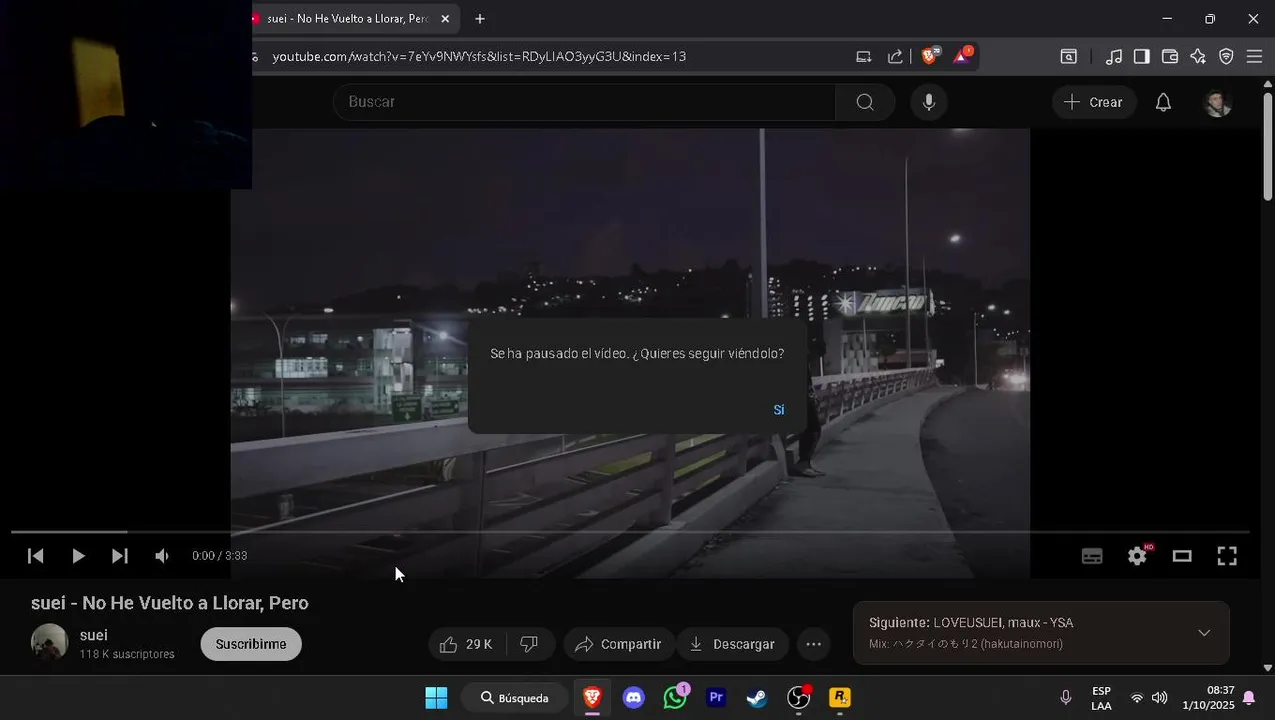The height and width of the screenshot is (720, 1275).
Task: Open Brave Rewards triangle icon
Action: 962,56
